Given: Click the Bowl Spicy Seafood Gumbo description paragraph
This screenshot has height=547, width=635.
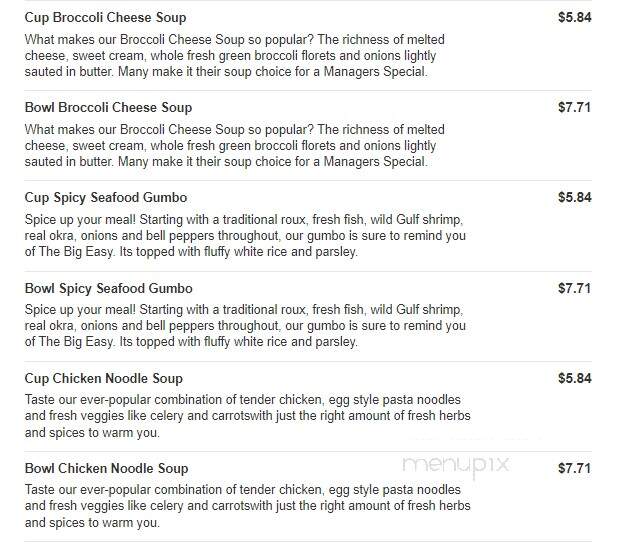Looking at the screenshot, I should [x=245, y=326].
